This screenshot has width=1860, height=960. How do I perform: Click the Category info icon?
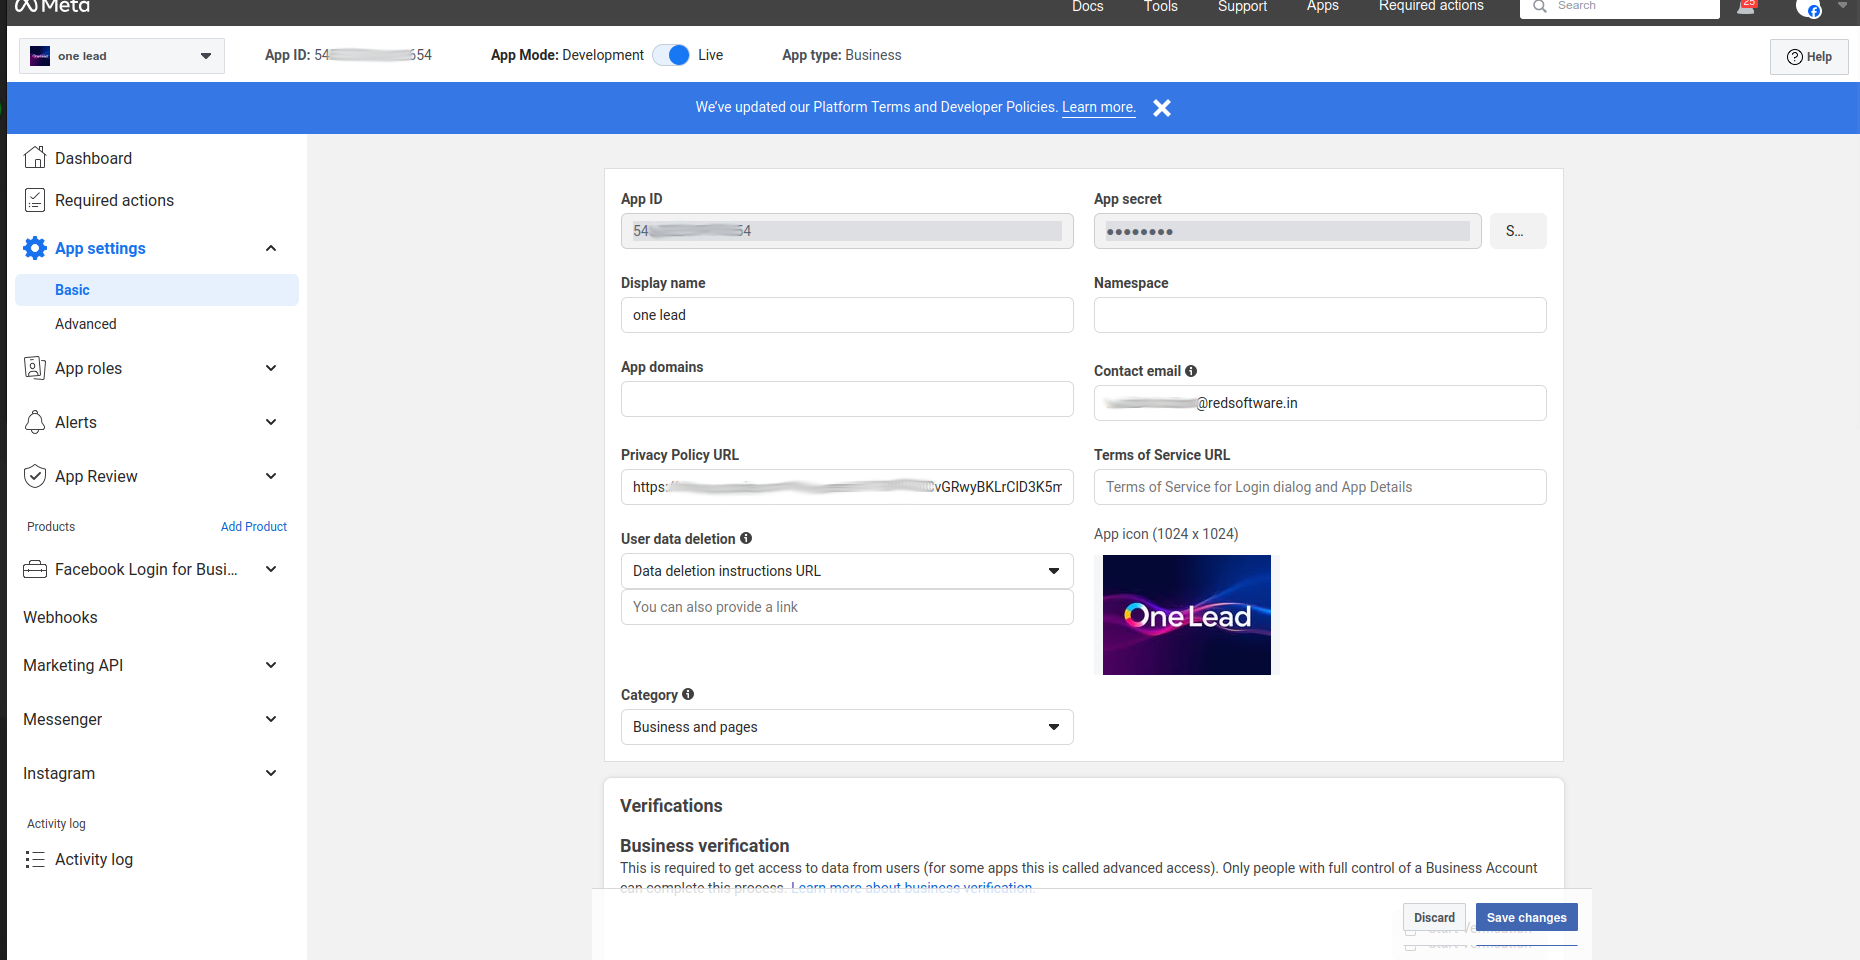click(688, 694)
